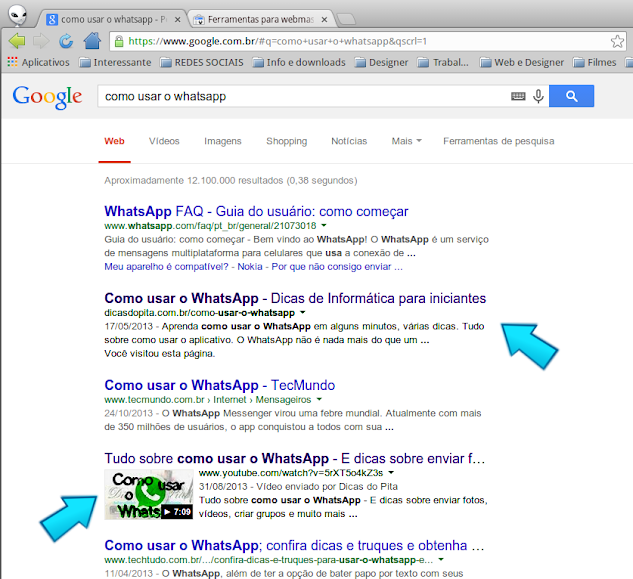633x579 pixels.
Task: Switch to Vídeos results tab
Action: click(164, 141)
